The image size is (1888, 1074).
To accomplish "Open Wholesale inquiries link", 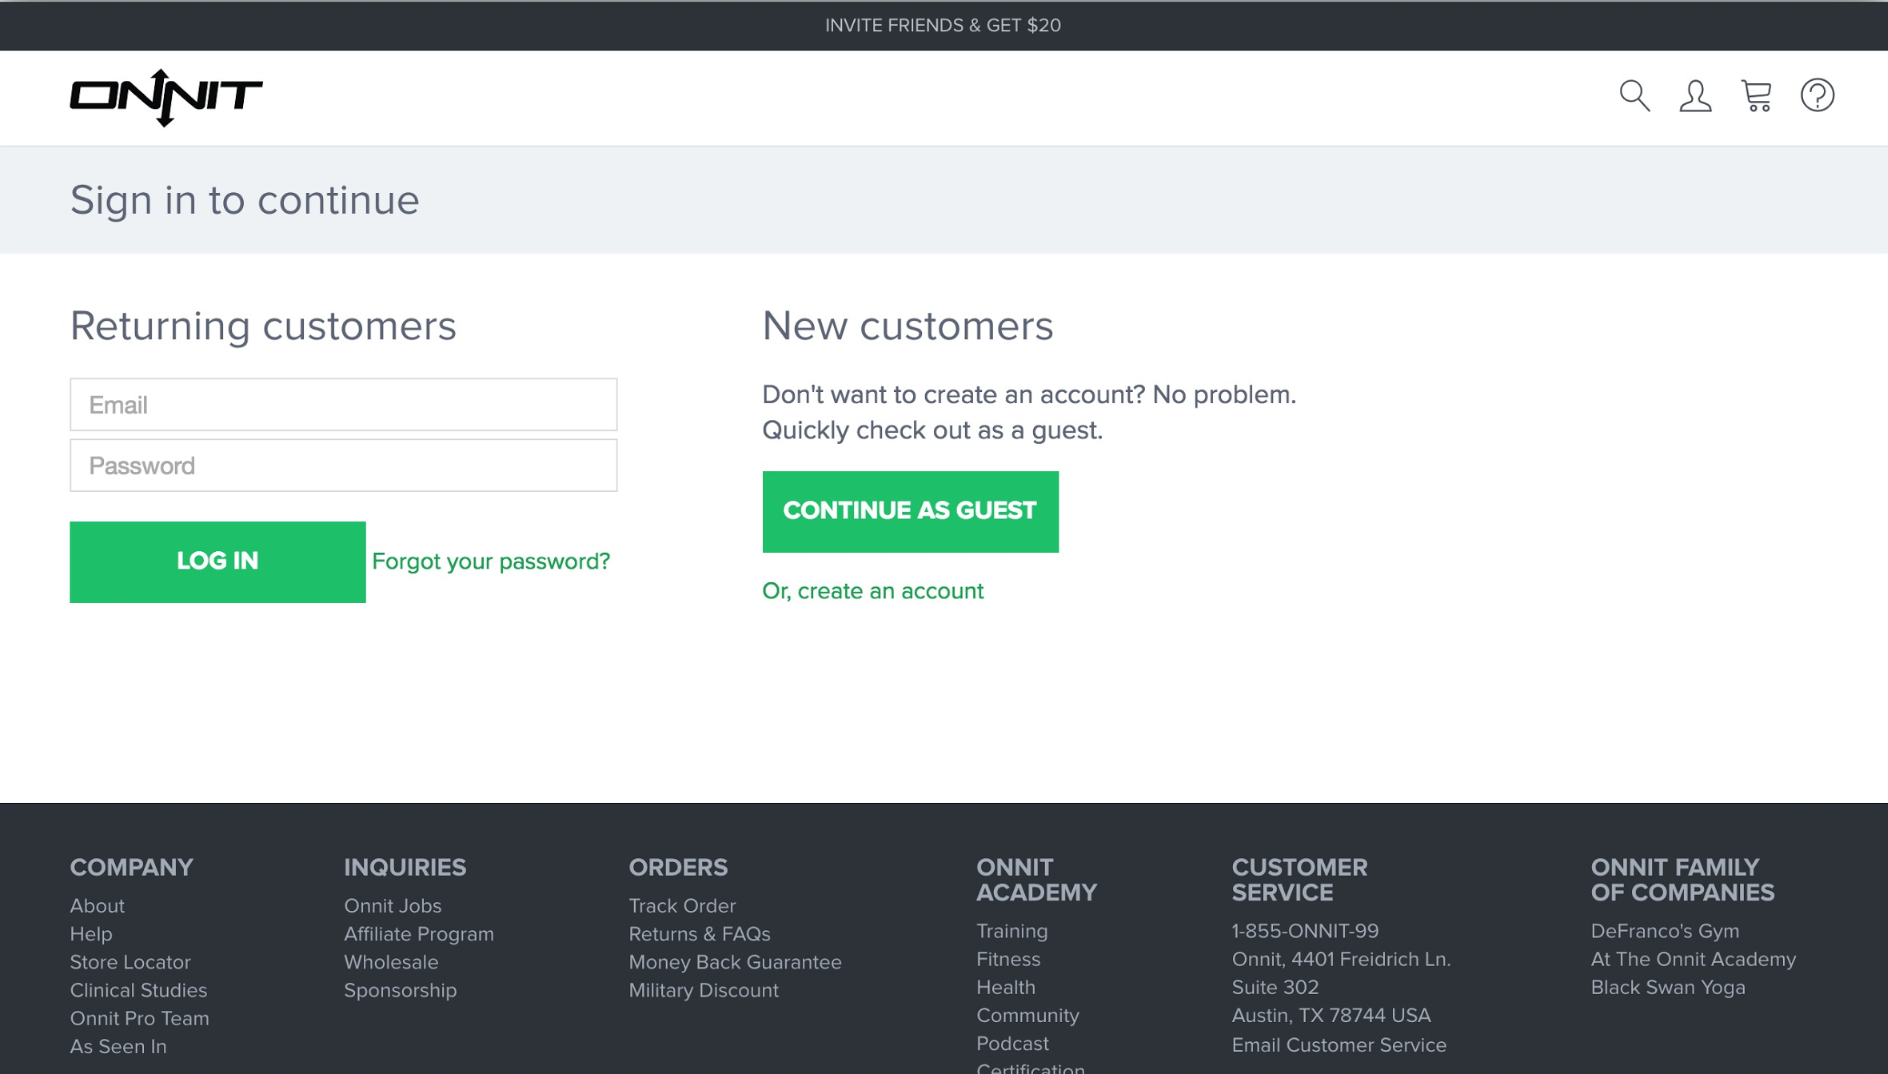I will (x=391, y=962).
